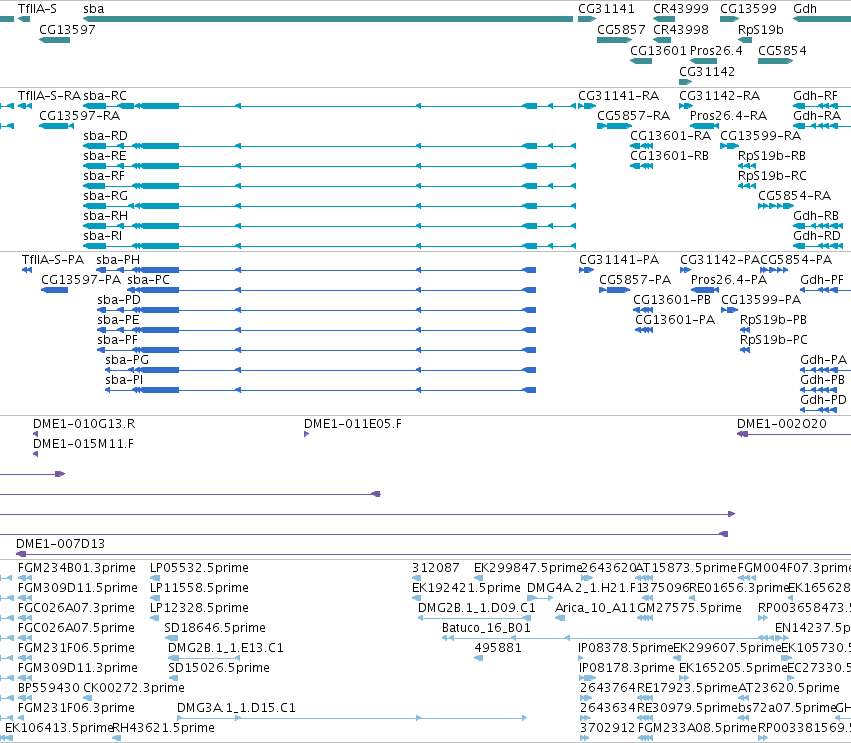
Task: Click clone label DME1-007D13
Action: pyautogui.click(x=60, y=544)
